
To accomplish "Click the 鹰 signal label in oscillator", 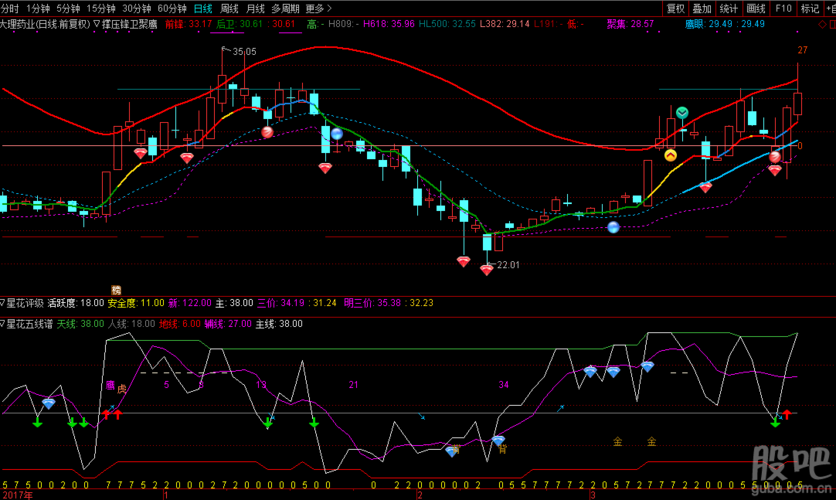I will pos(110,385).
